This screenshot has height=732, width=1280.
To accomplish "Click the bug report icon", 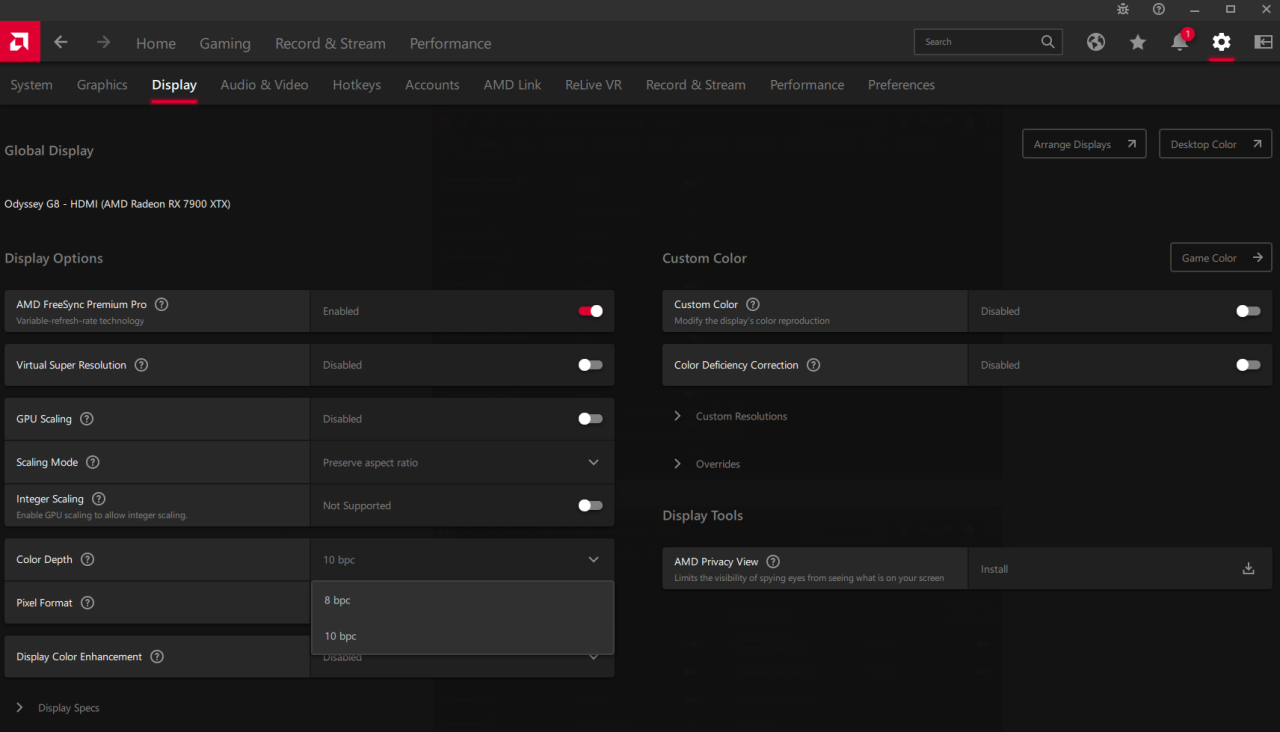I will coord(1123,9).
